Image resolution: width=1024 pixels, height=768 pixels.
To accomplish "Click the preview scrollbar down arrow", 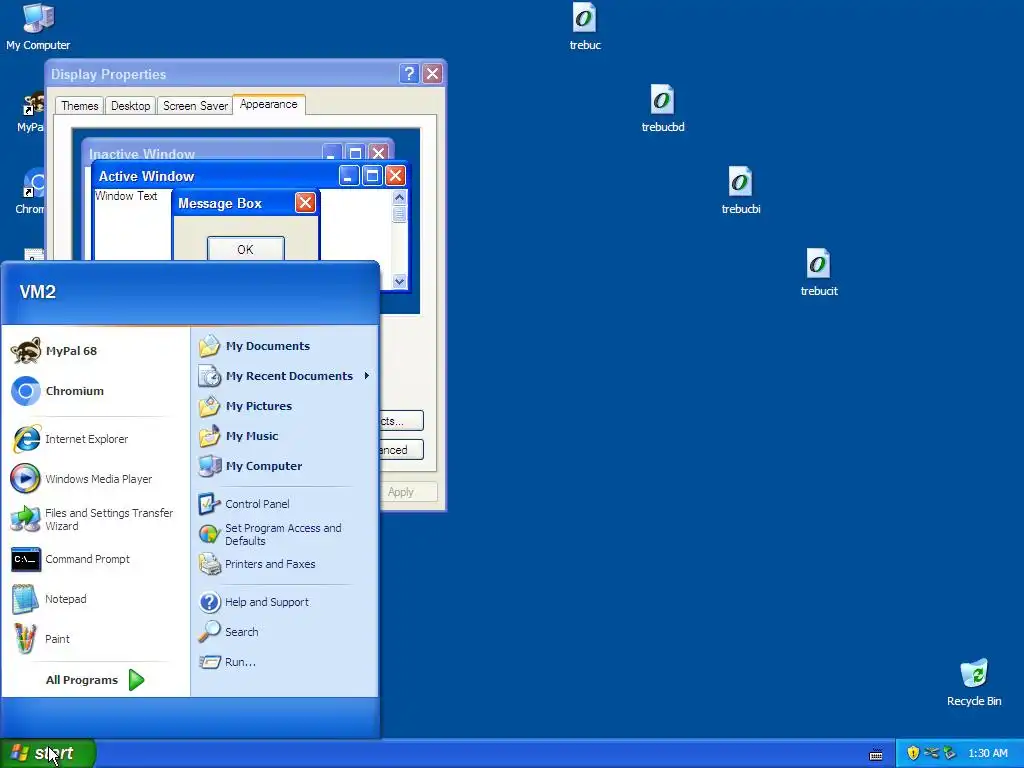I will coord(399,281).
